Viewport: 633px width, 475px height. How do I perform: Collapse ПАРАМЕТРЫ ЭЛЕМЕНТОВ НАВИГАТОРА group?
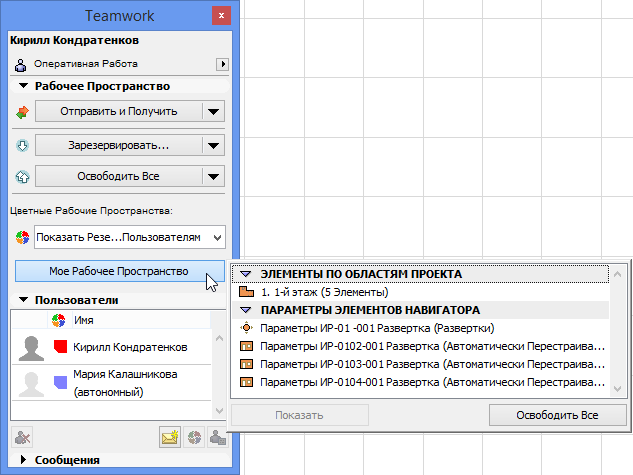click(245, 310)
